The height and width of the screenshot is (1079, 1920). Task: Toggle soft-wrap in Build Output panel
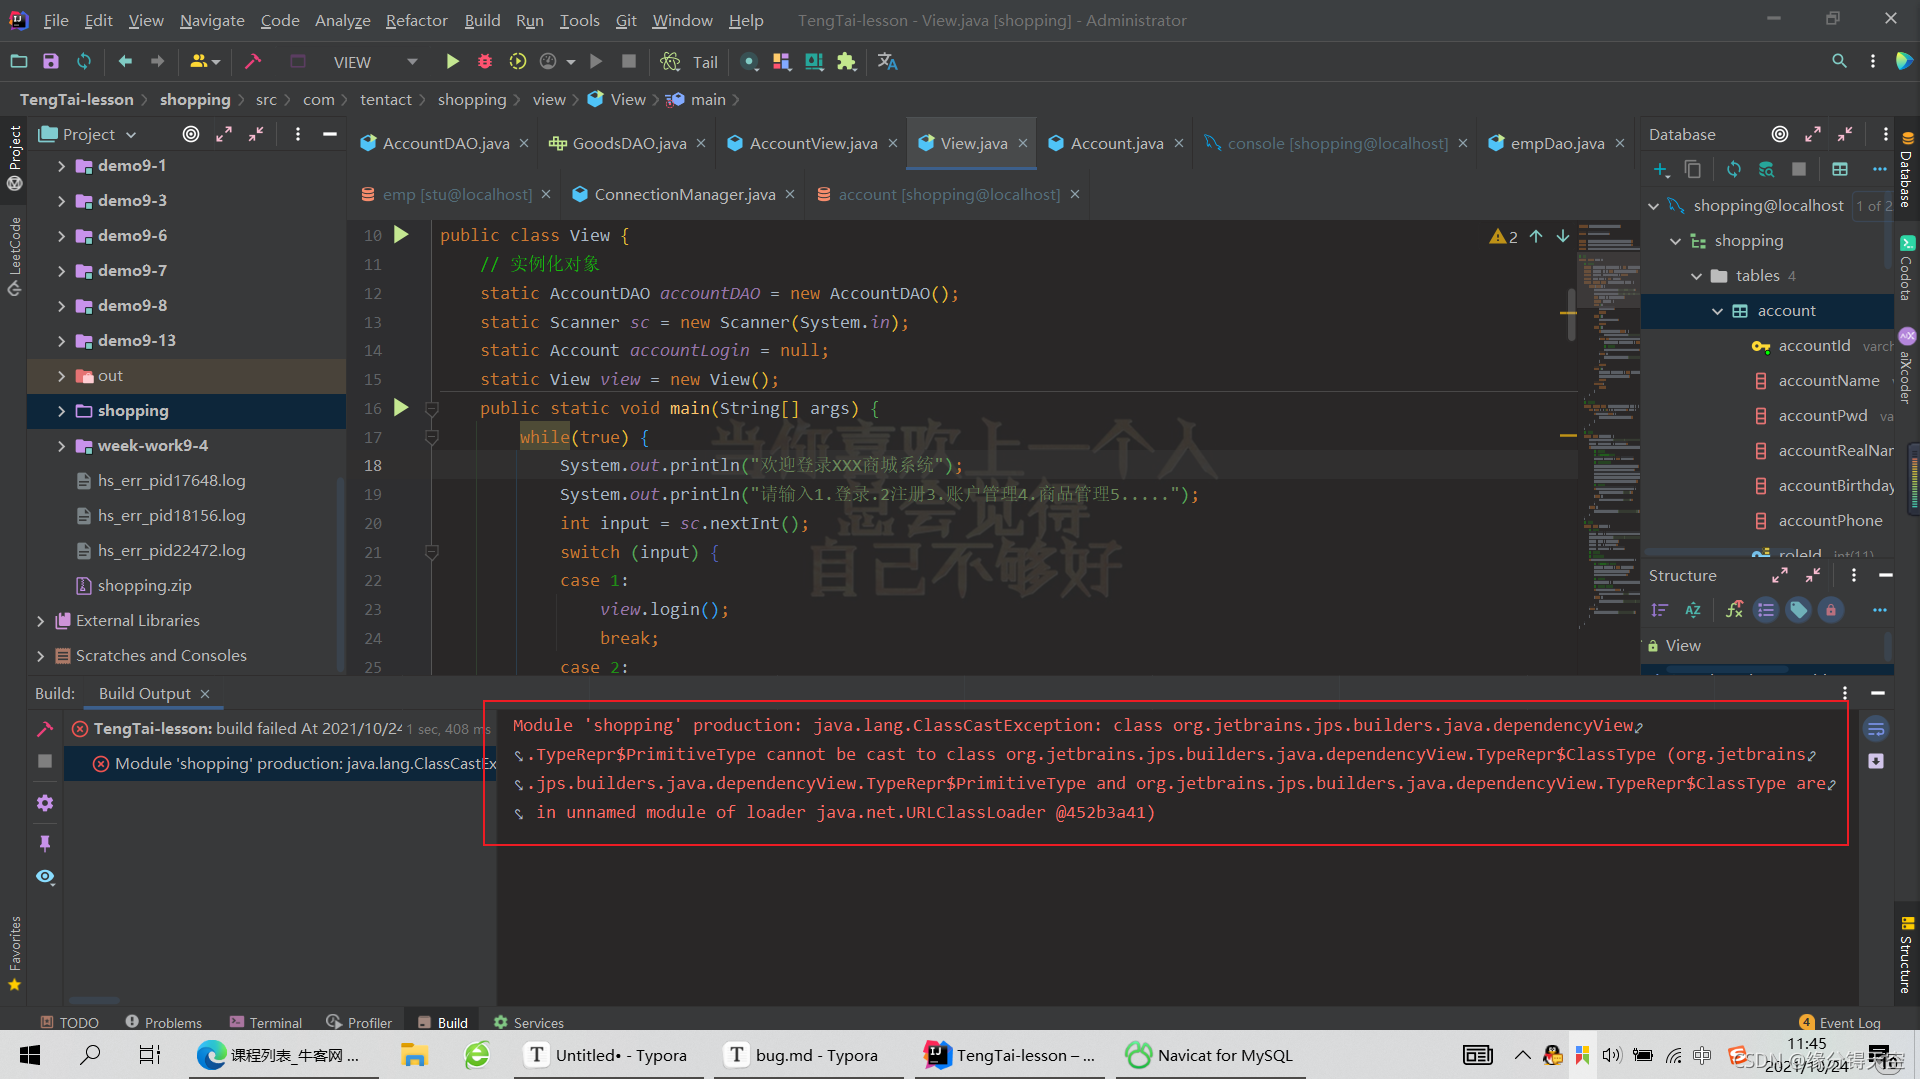(x=1877, y=729)
